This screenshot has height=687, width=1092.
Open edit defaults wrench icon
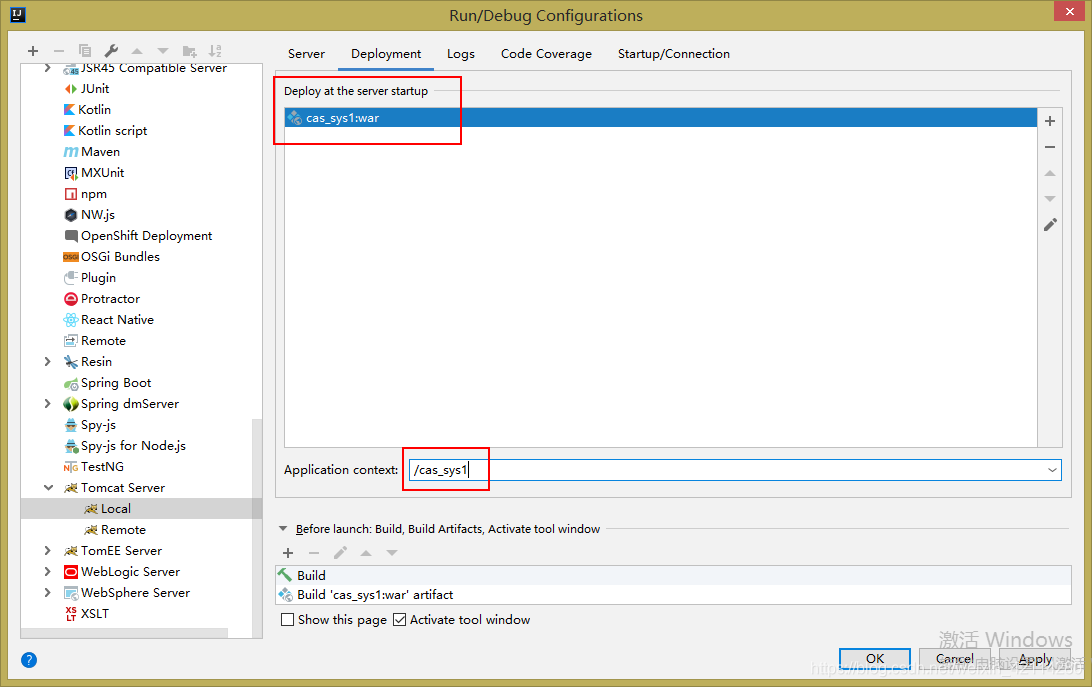pos(111,51)
